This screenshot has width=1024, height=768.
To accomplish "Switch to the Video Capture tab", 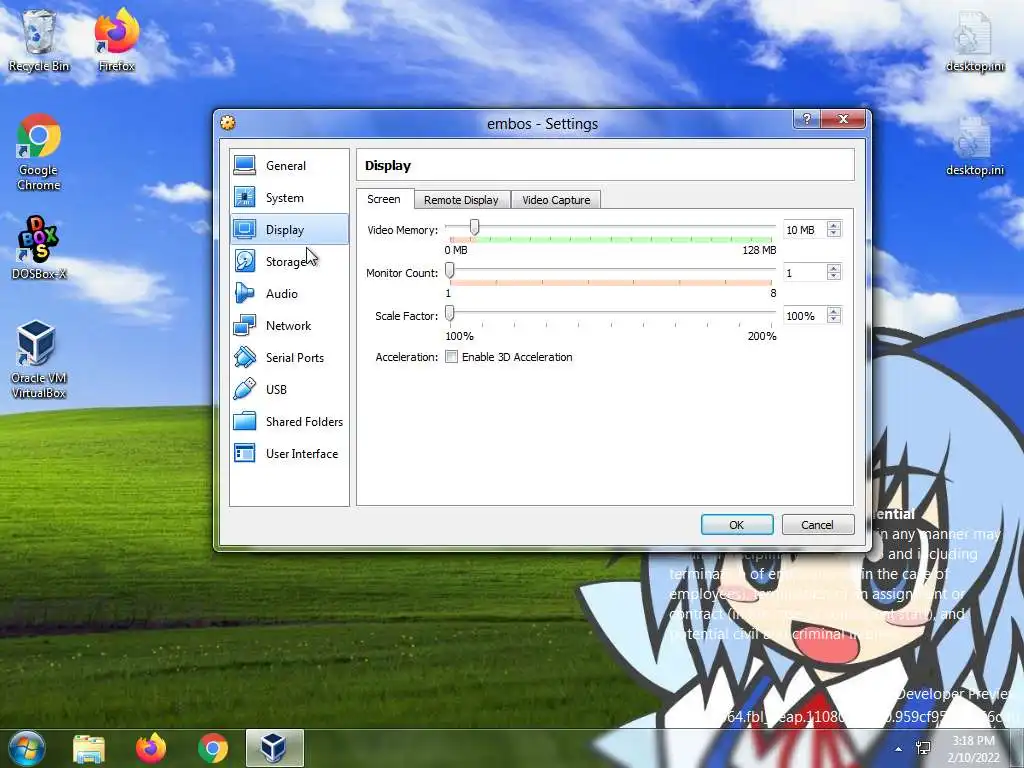I will coord(556,200).
